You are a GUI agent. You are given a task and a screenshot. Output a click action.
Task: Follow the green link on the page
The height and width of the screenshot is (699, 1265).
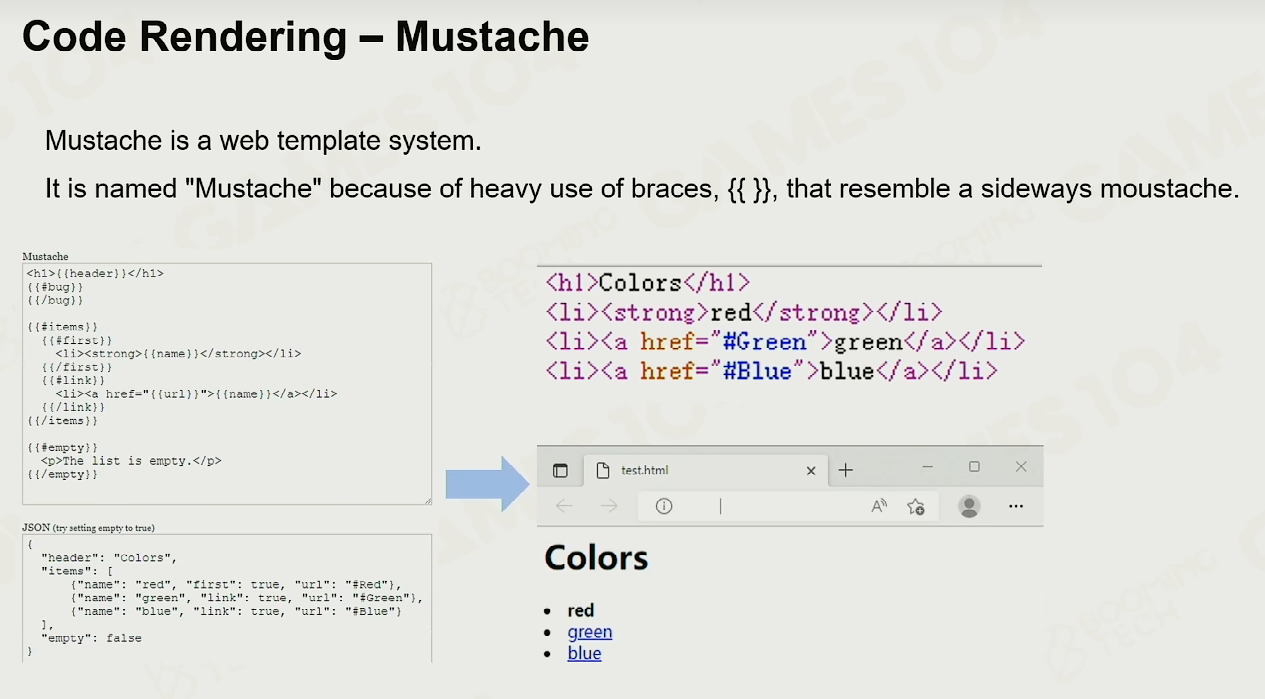pyautogui.click(x=590, y=632)
